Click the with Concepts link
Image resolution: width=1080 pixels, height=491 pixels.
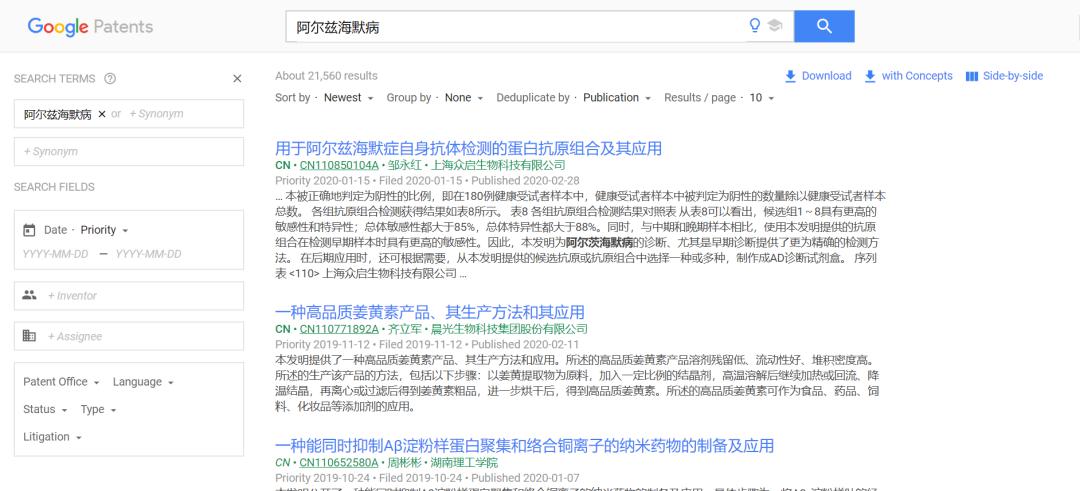coord(917,76)
